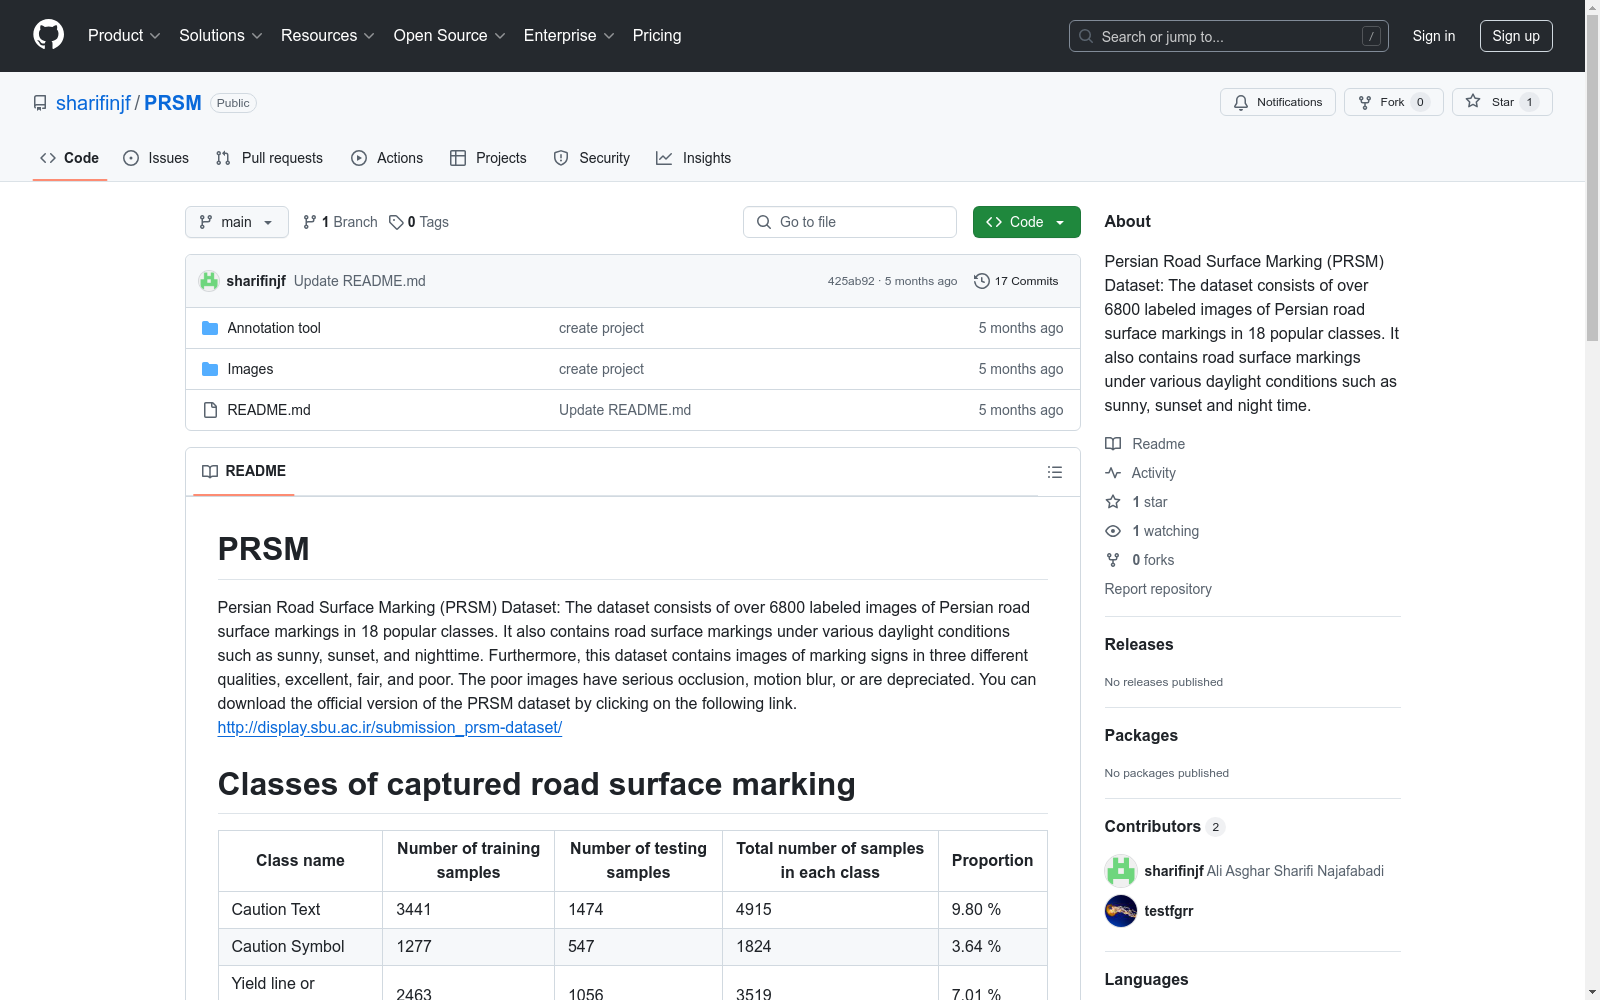Screen dimensions: 1600x1000
Task: Click the README.md file icon
Action: 210,410
